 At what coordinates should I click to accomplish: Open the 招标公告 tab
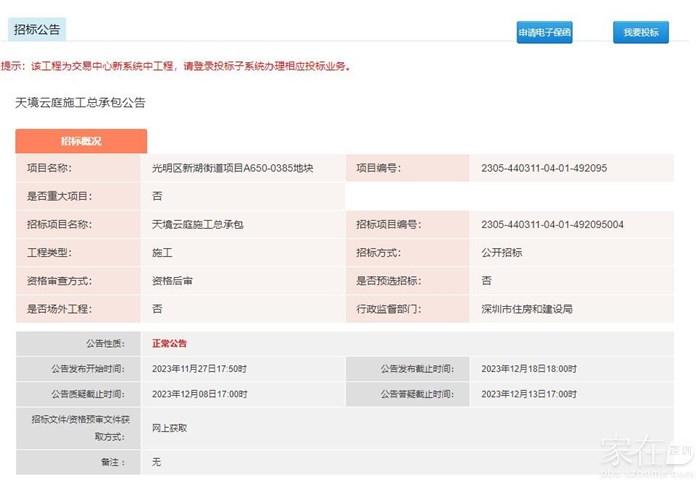38,30
